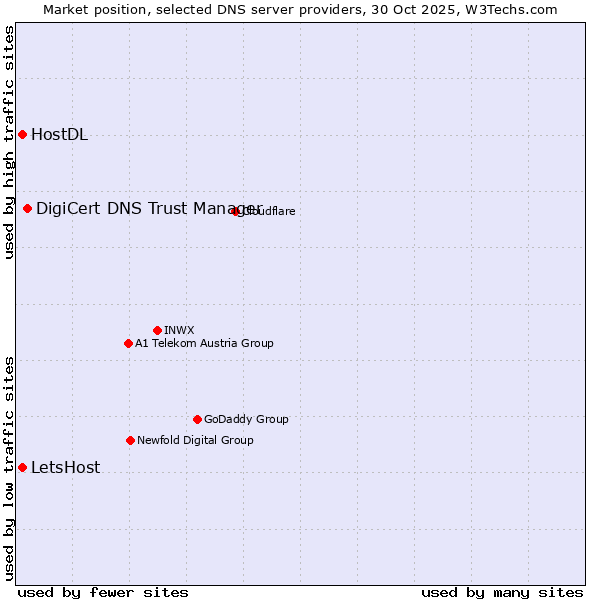
Task: Click the HostDL text label
Action: click(59, 135)
